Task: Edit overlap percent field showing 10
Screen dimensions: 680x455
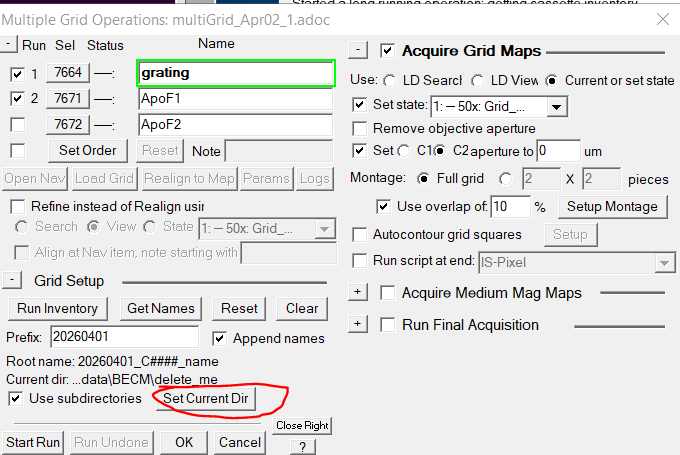Action: point(510,206)
